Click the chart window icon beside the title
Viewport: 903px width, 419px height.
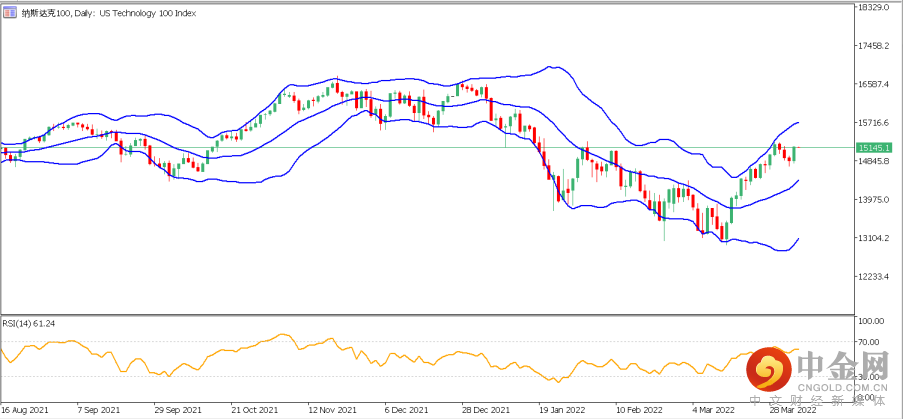pyautogui.click(x=10, y=14)
